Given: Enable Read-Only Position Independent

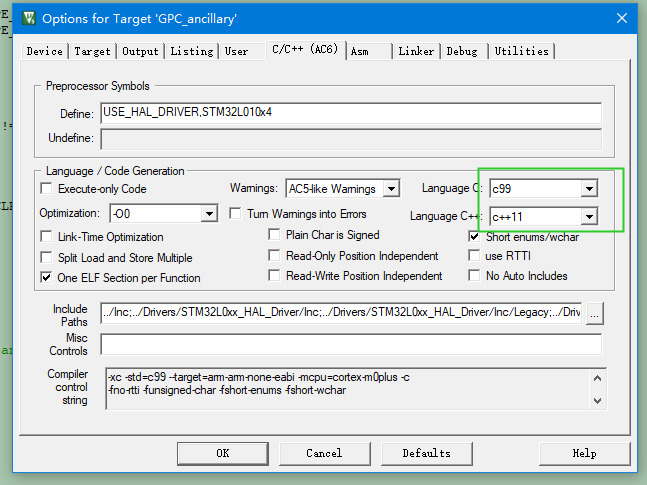Looking at the screenshot, I should tap(274, 256).
